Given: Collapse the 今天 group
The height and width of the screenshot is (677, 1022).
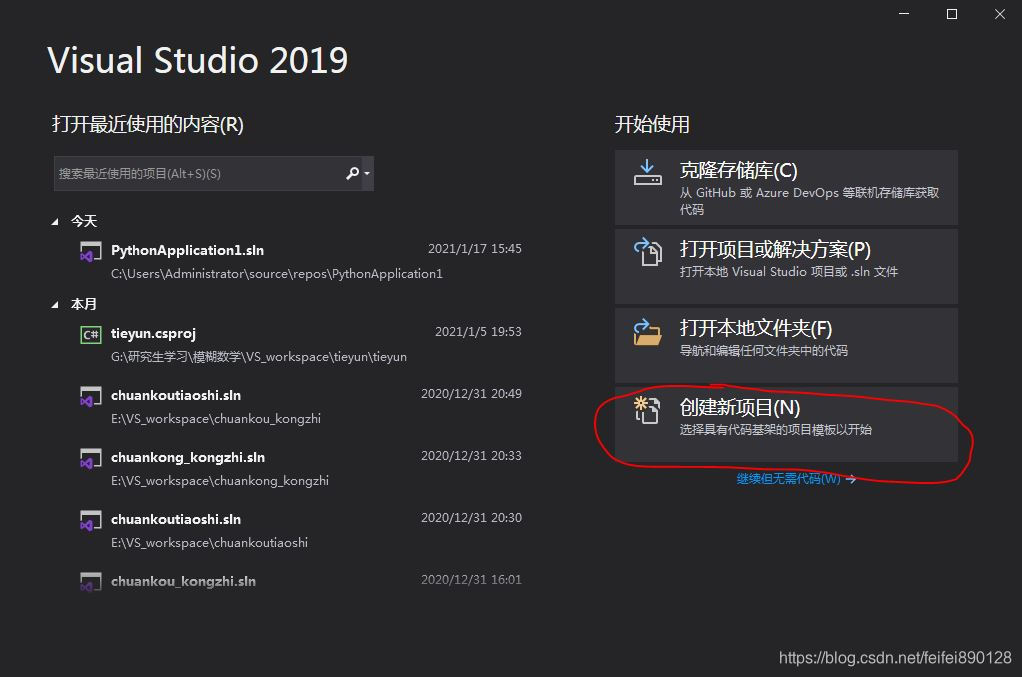Looking at the screenshot, I should (x=55, y=222).
